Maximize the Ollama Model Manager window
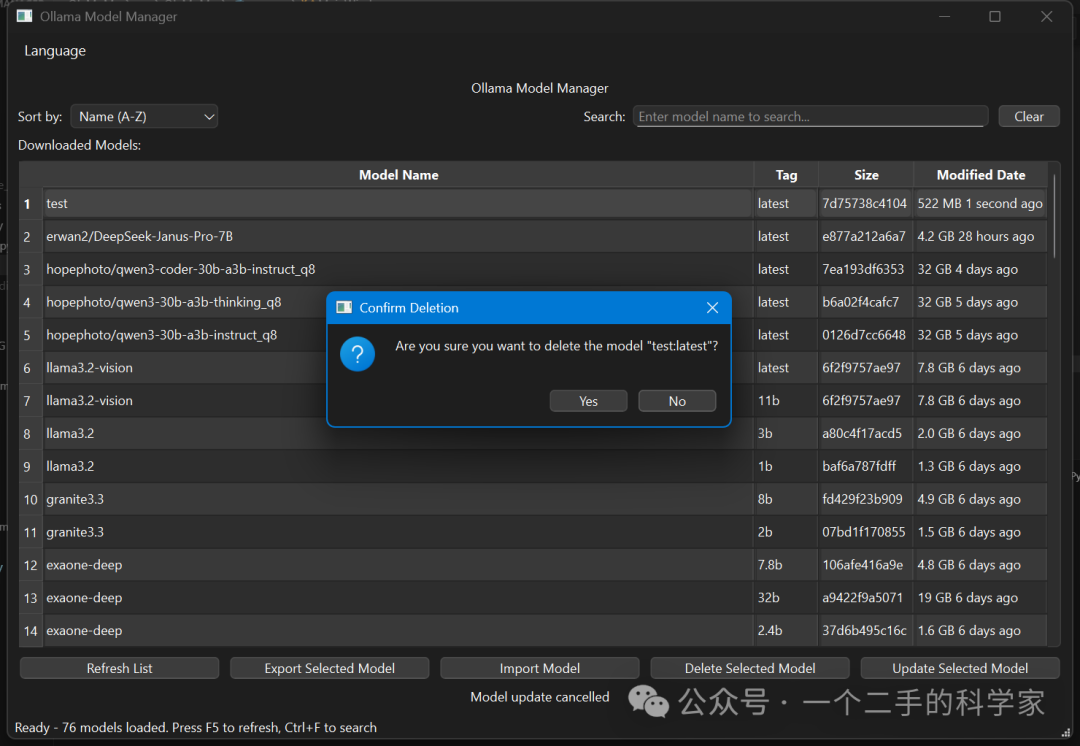1080x746 pixels. point(995,17)
